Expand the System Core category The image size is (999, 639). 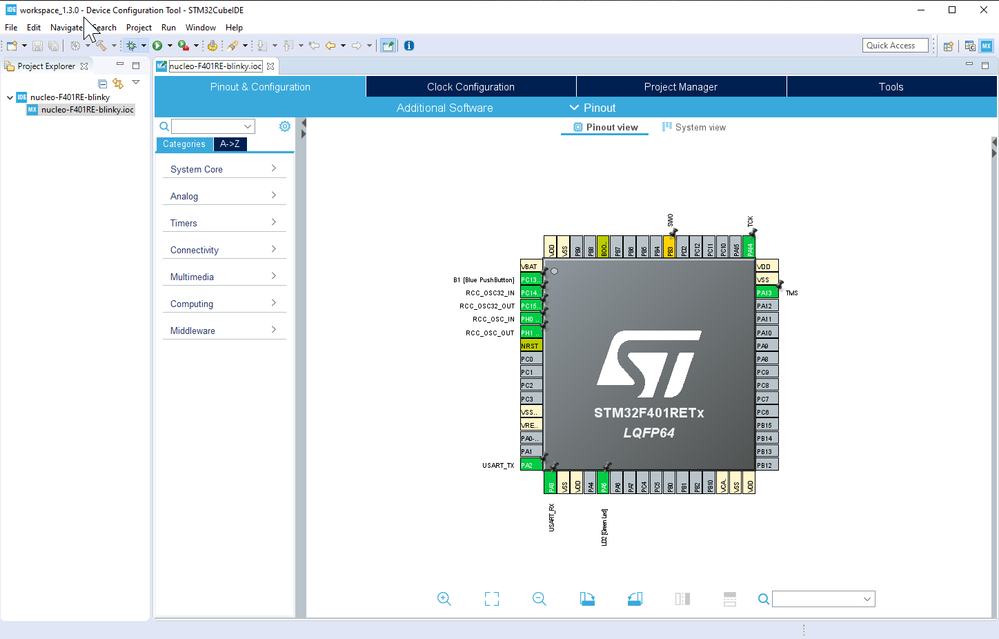point(224,169)
